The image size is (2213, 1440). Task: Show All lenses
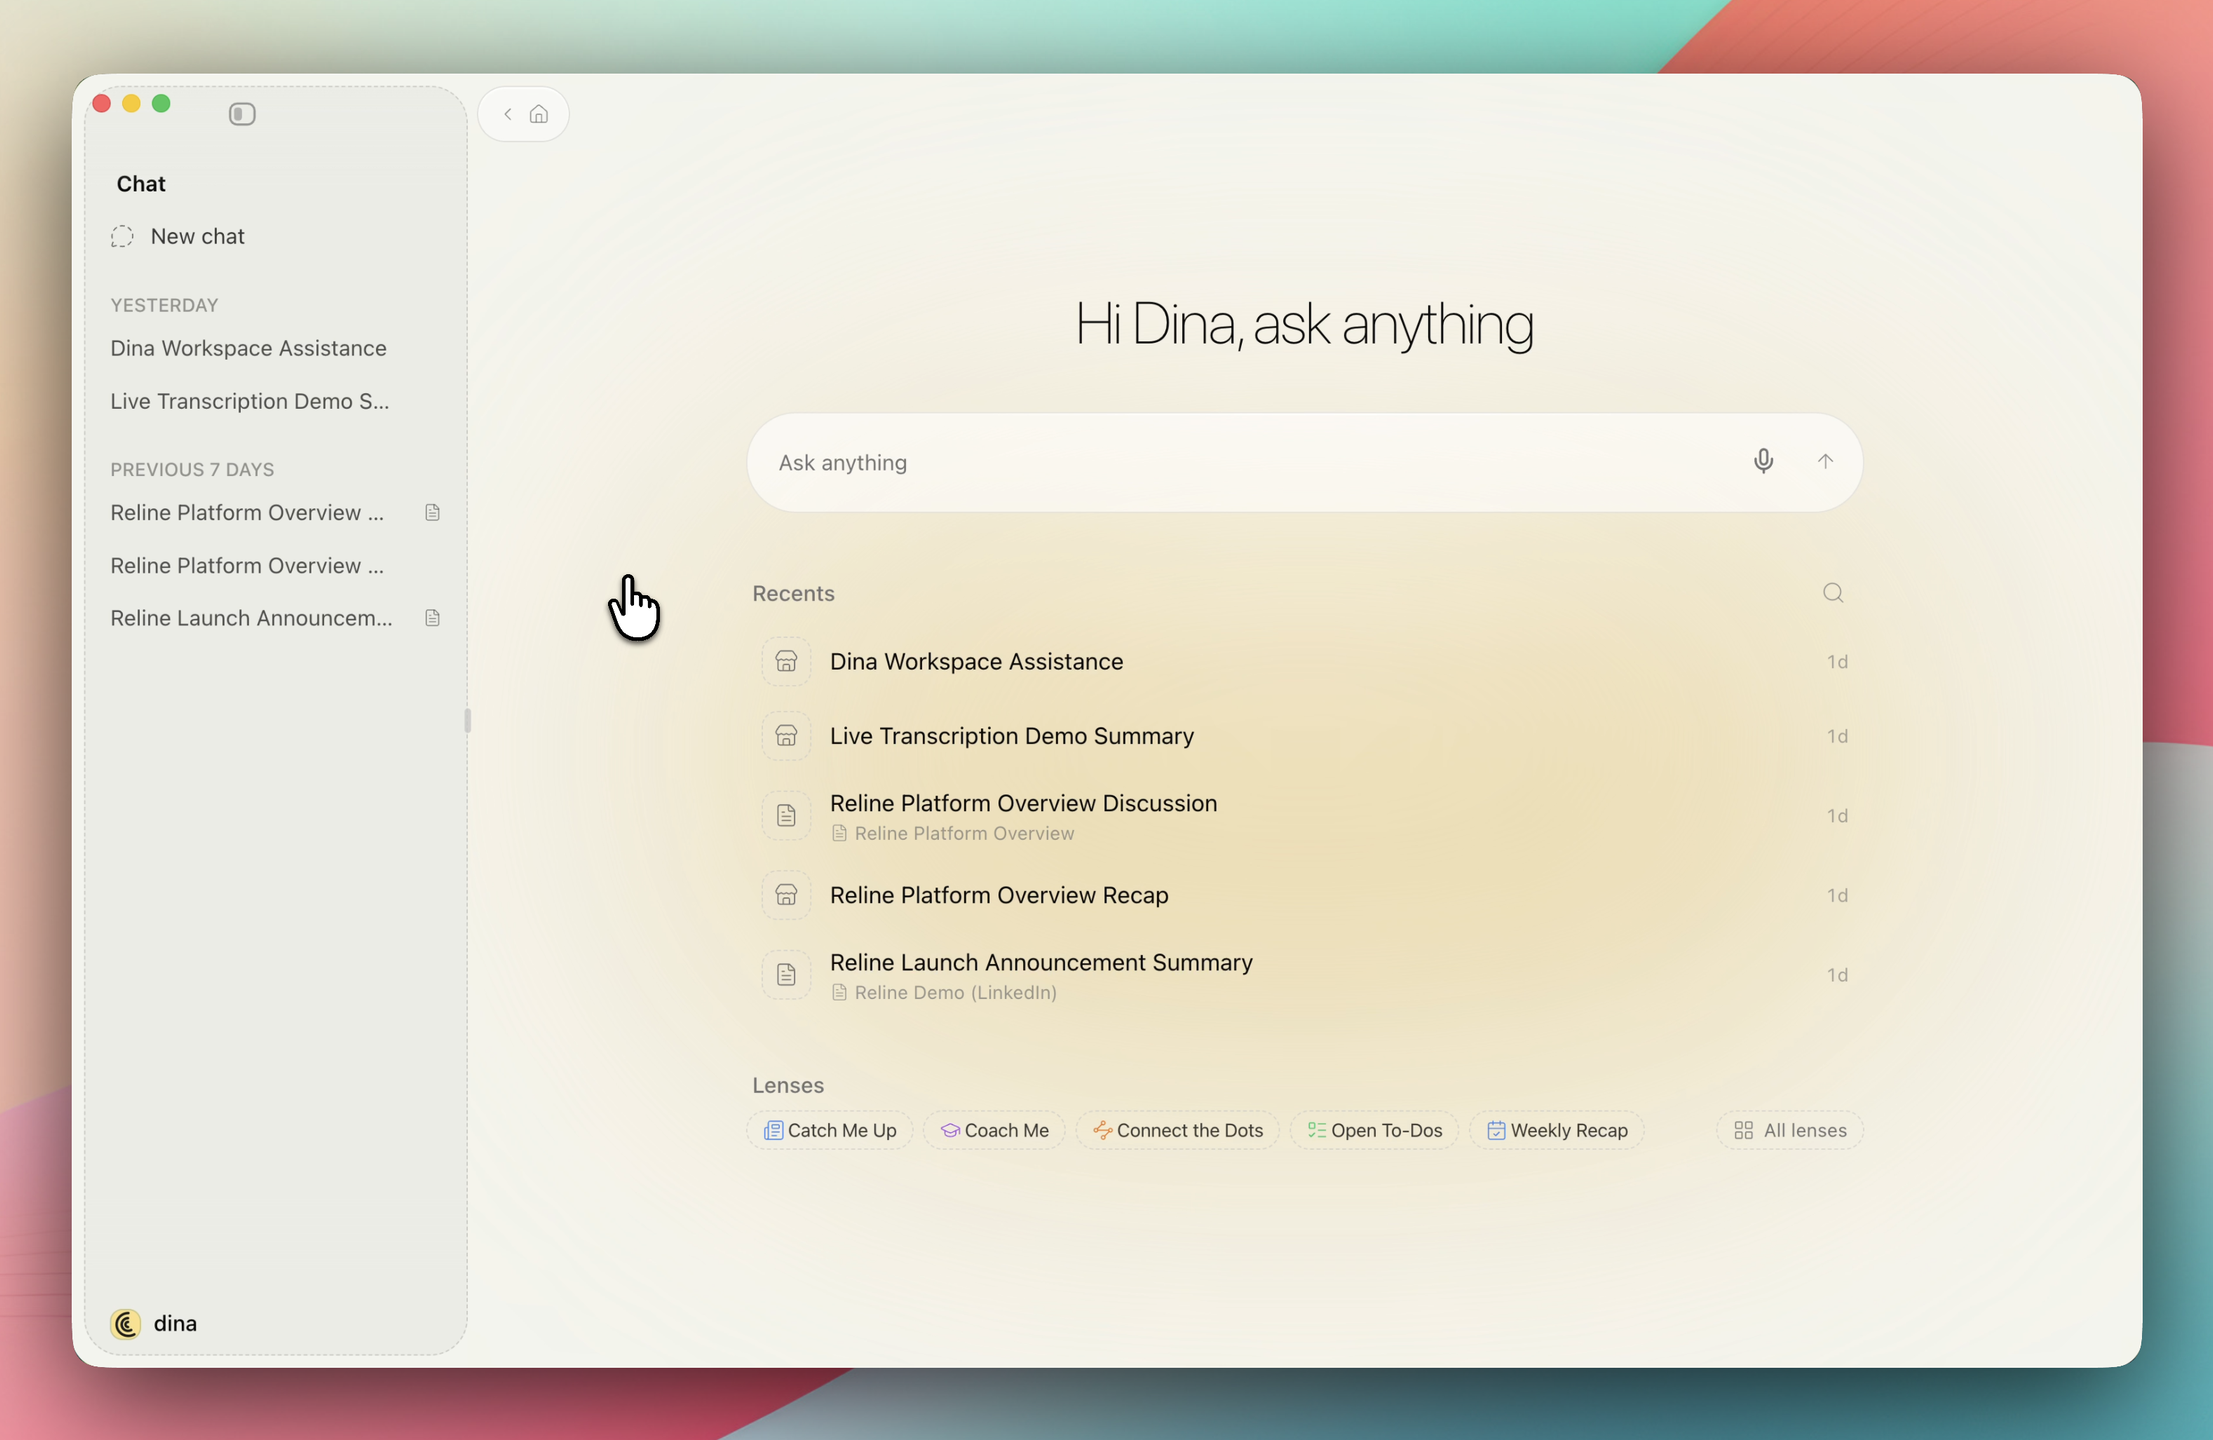(x=1790, y=1130)
